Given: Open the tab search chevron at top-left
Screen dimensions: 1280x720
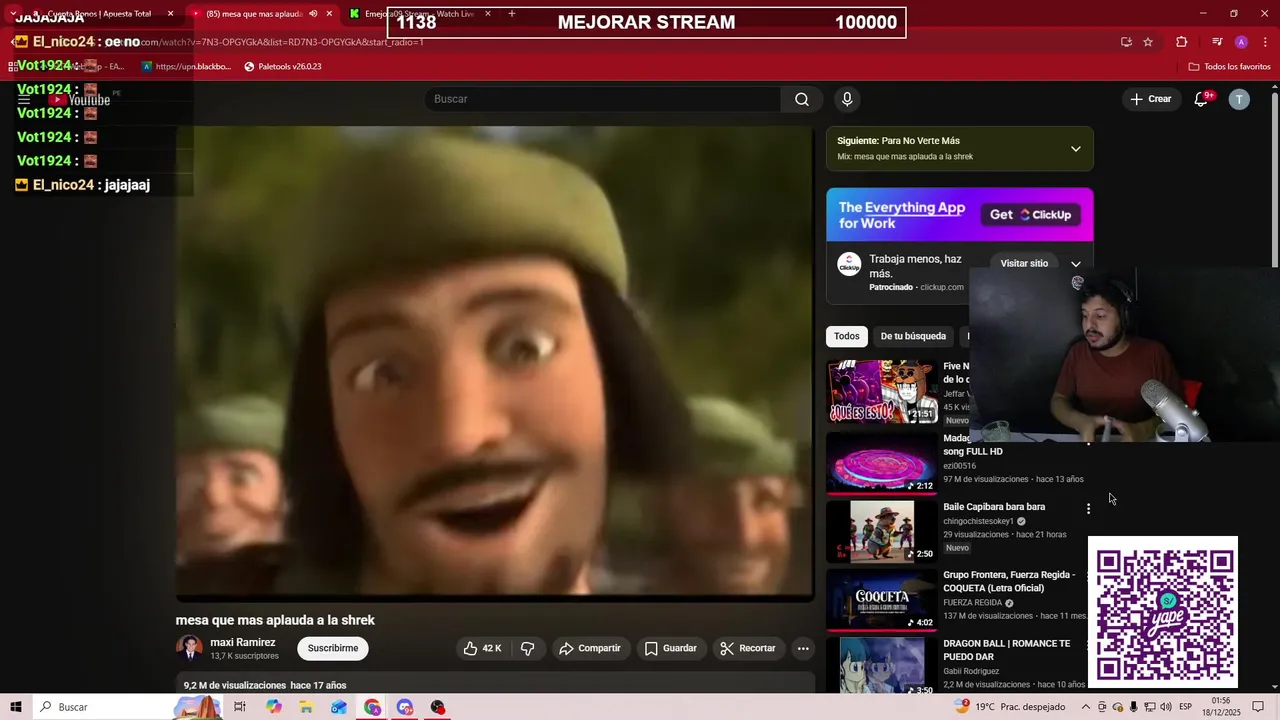Looking at the screenshot, I should (13, 14).
